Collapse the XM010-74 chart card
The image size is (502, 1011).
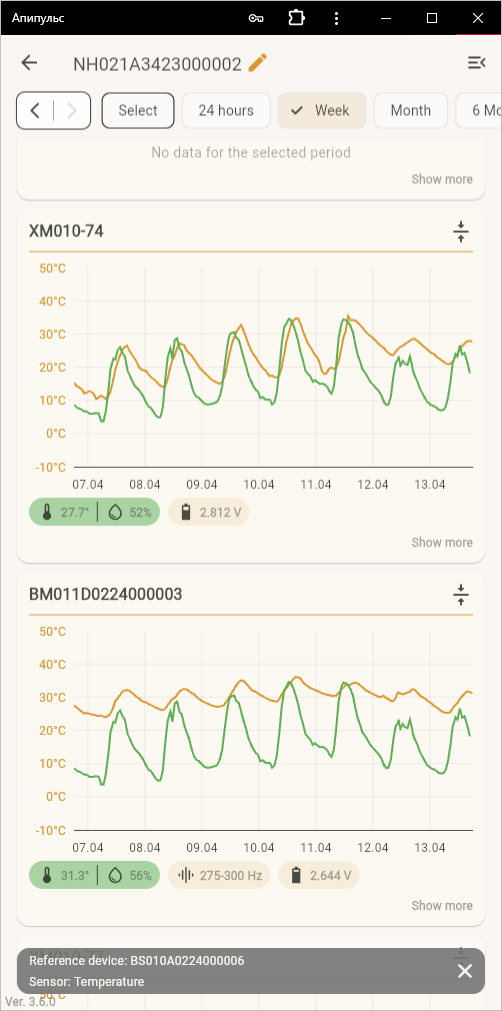coord(461,231)
